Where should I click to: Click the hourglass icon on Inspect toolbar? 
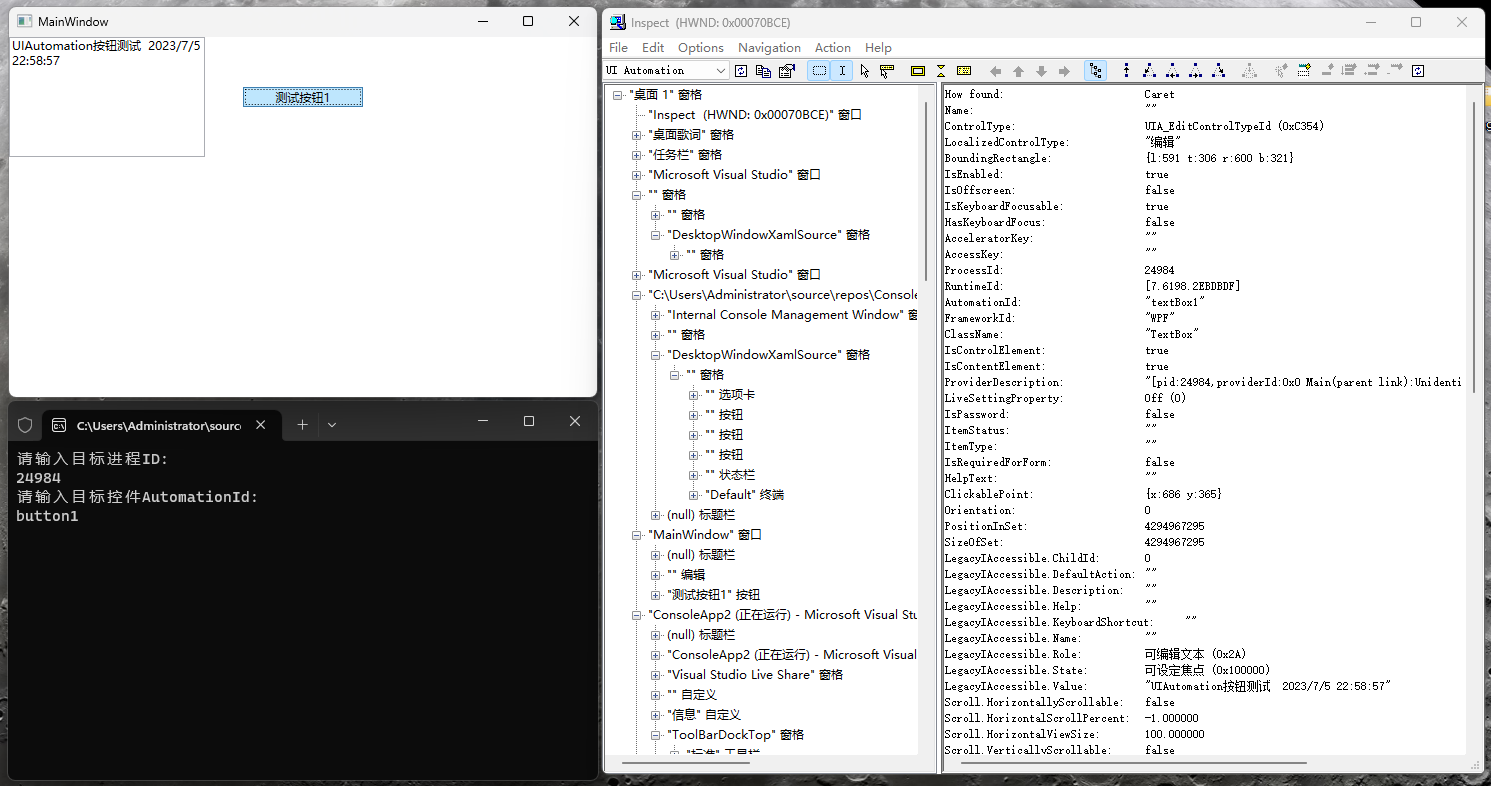tap(940, 70)
